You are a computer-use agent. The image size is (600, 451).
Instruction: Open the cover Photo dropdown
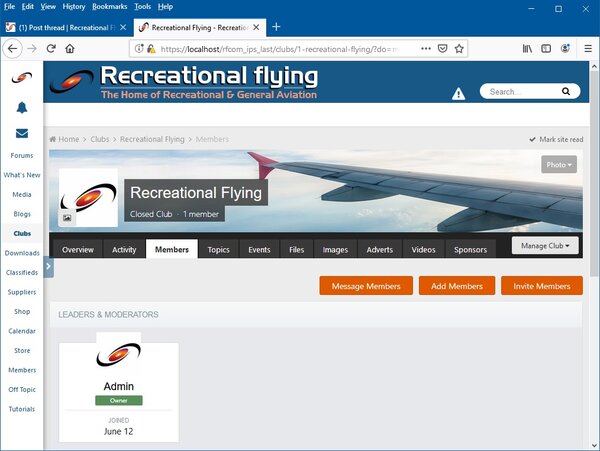coord(559,164)
